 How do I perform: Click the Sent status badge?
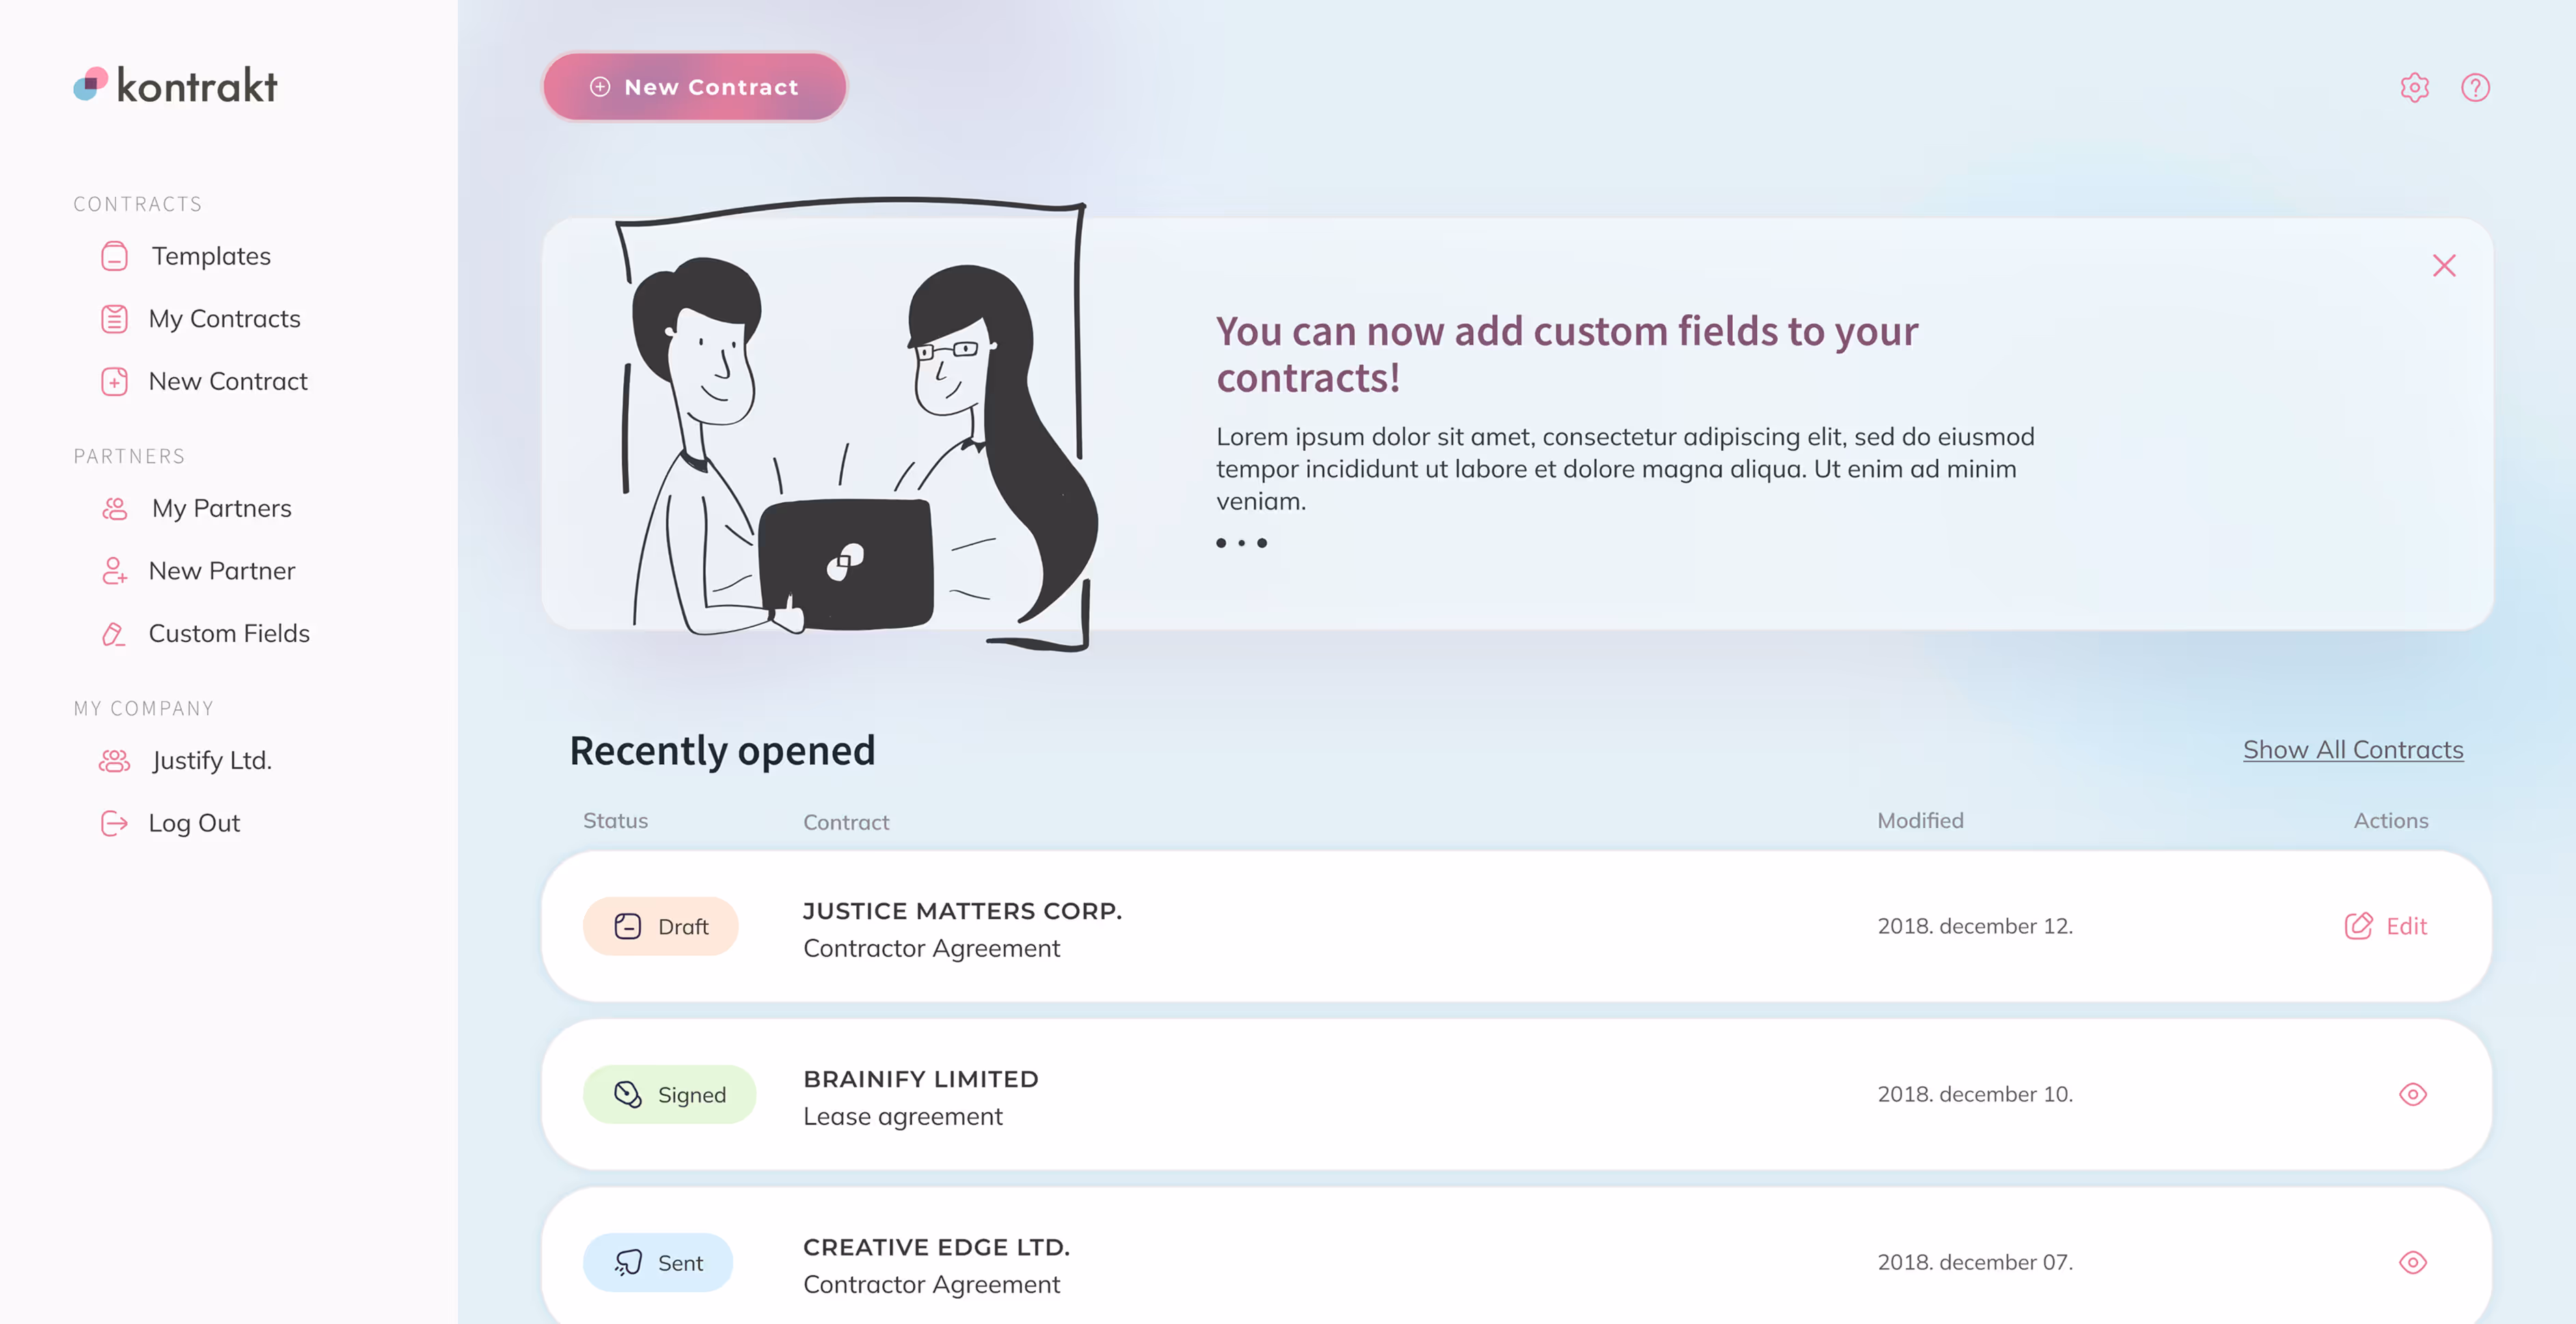(658, 1262)
